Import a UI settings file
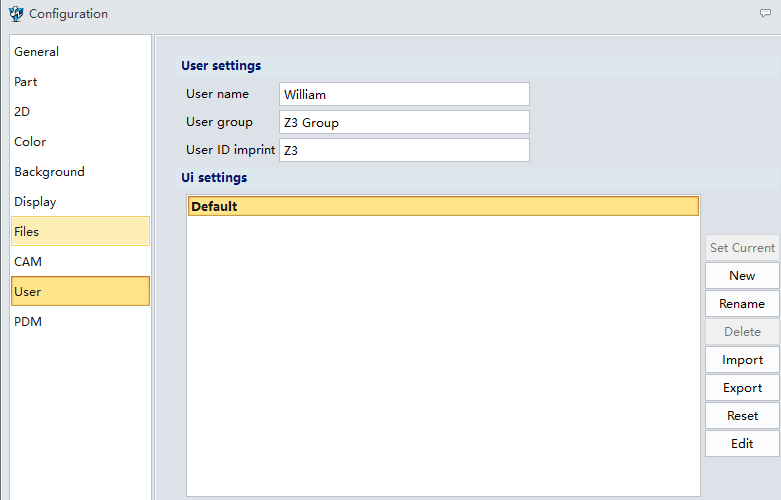The image size is (781, 500). coord(742,360)
